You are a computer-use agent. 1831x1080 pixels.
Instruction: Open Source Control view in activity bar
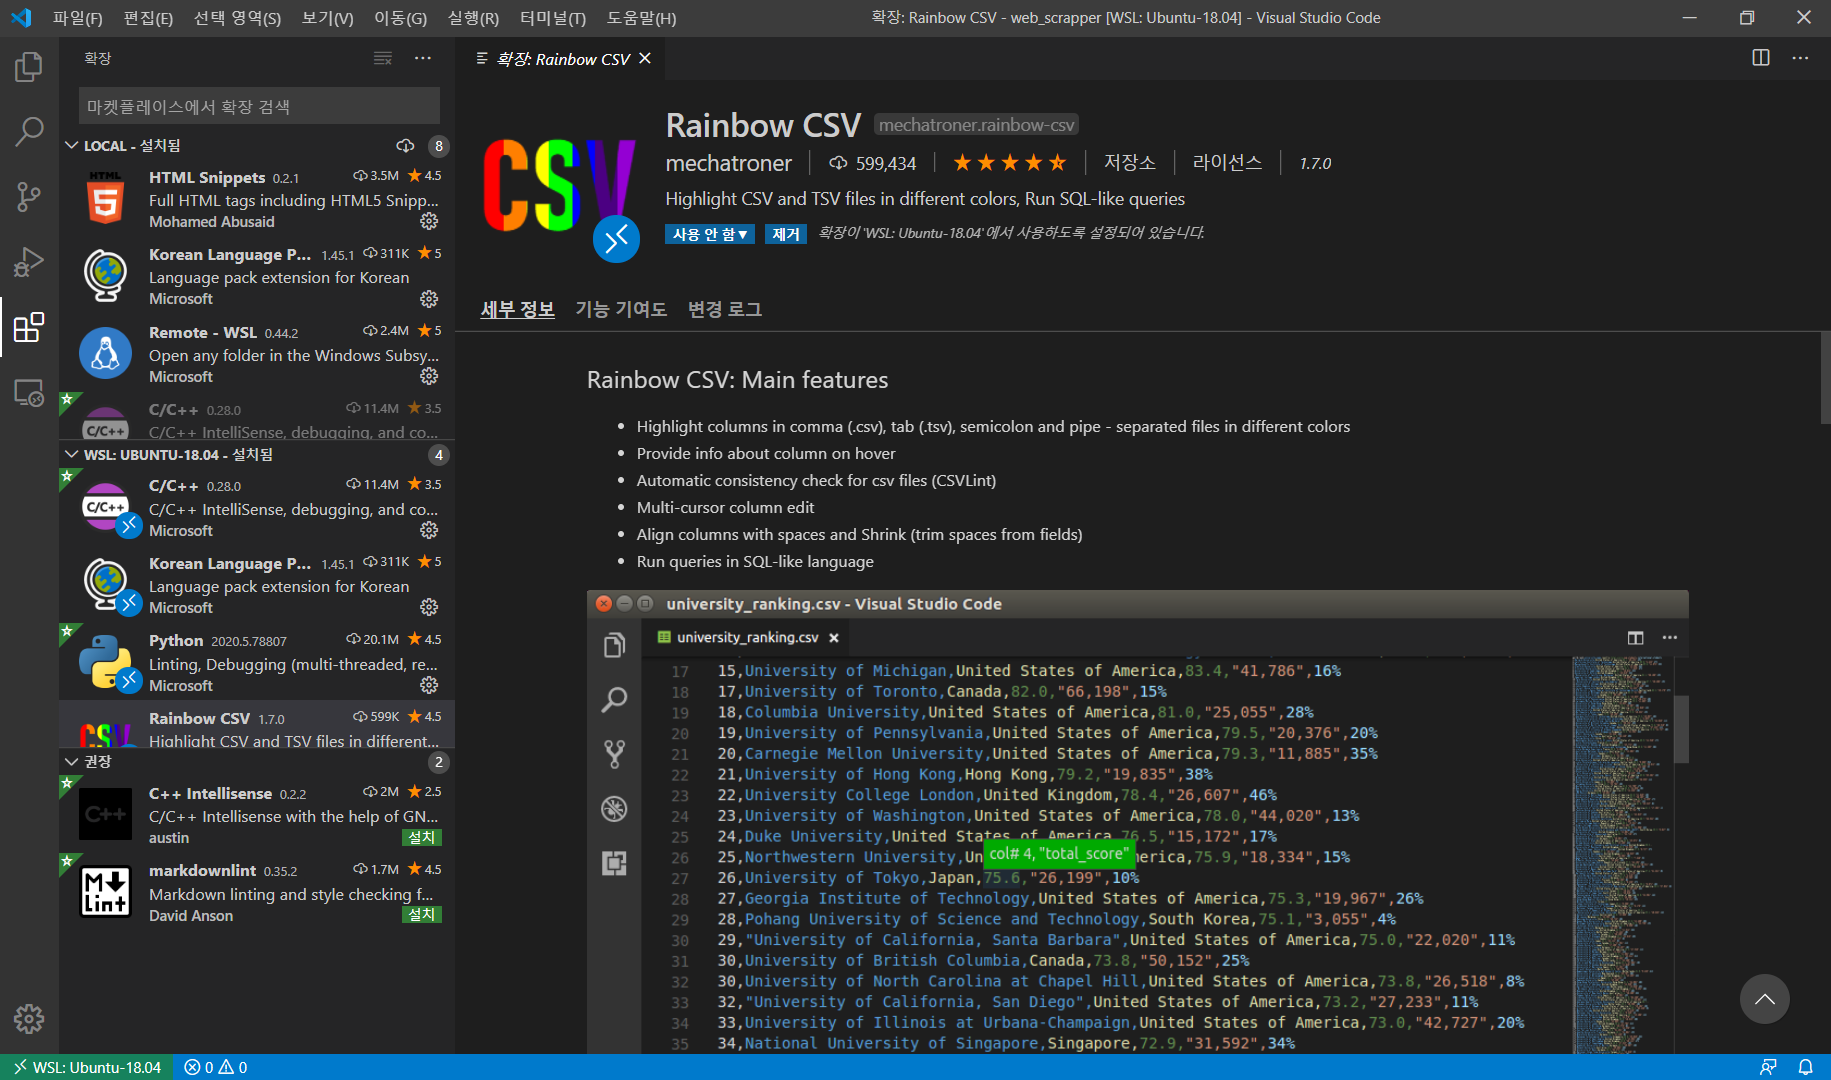click(29, 196)
